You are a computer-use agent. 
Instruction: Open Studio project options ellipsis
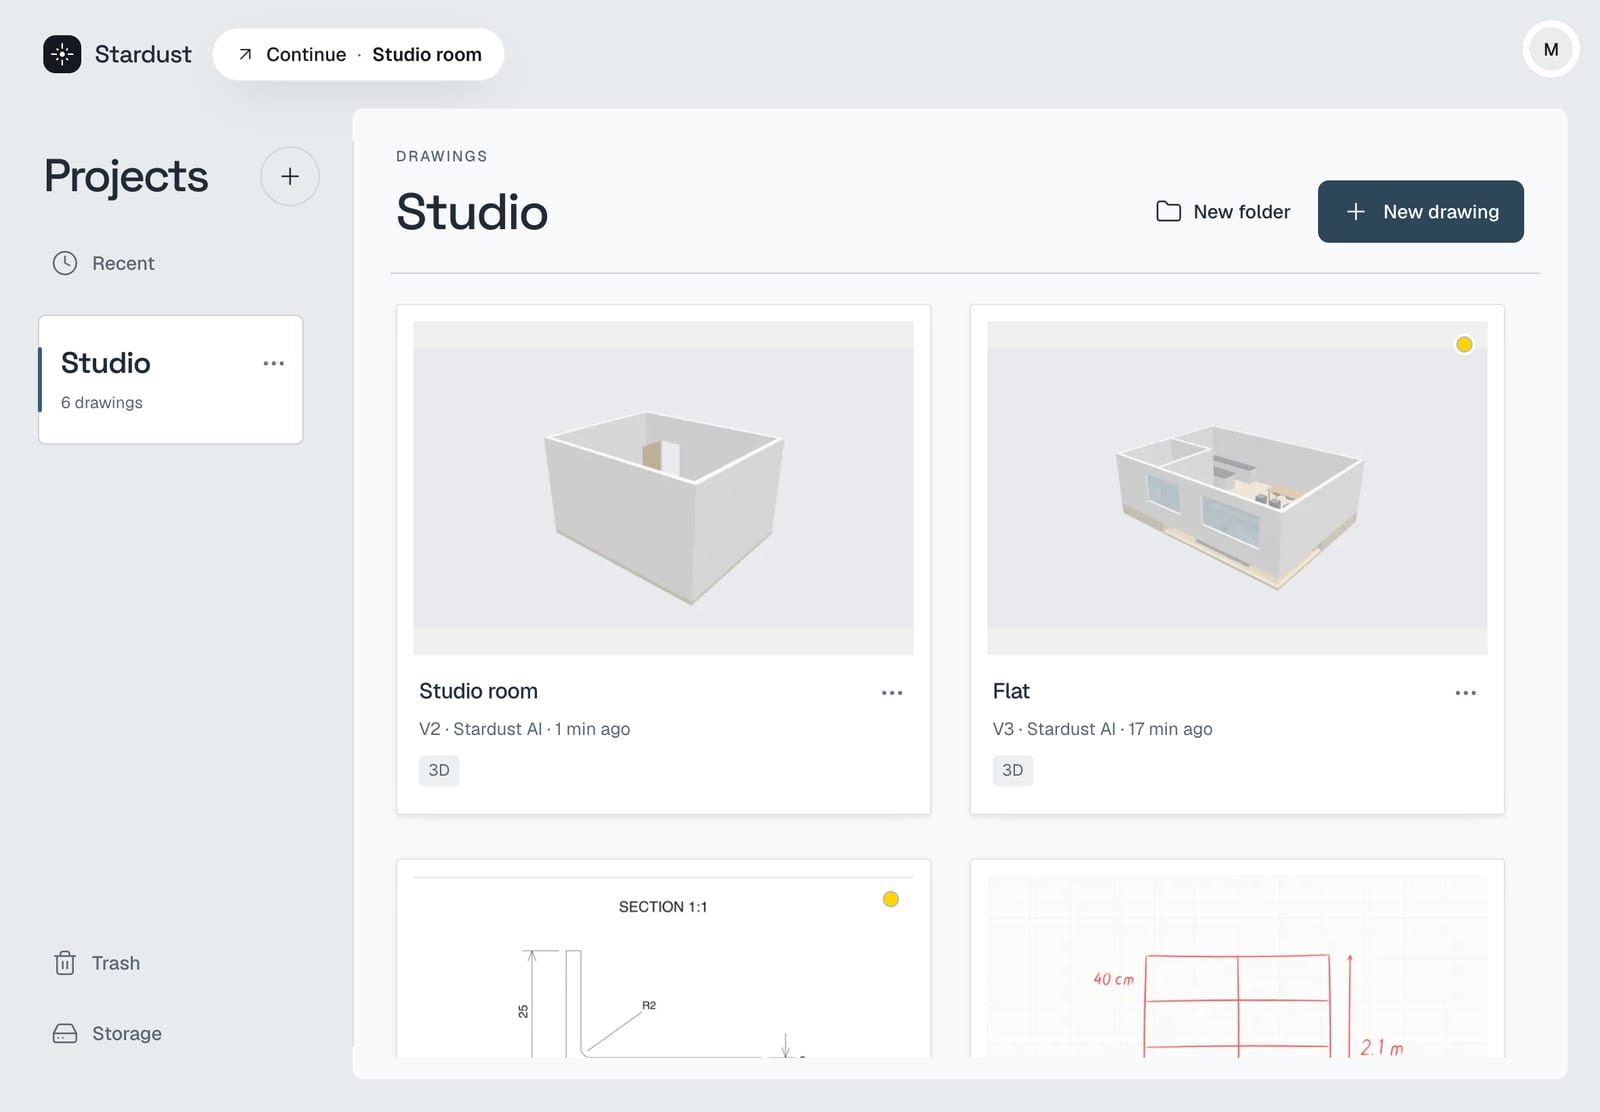[x=274, y=363]
